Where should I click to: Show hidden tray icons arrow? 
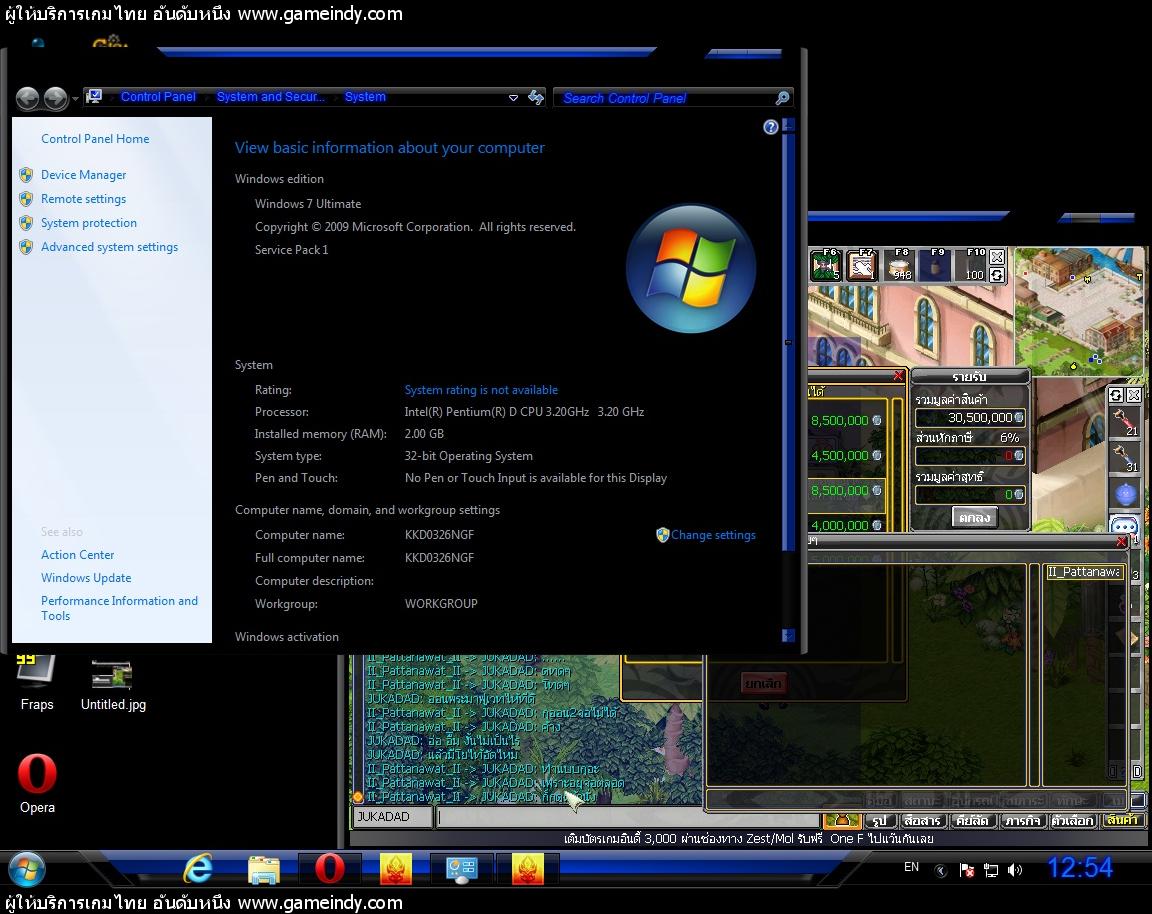pos(940,871)
